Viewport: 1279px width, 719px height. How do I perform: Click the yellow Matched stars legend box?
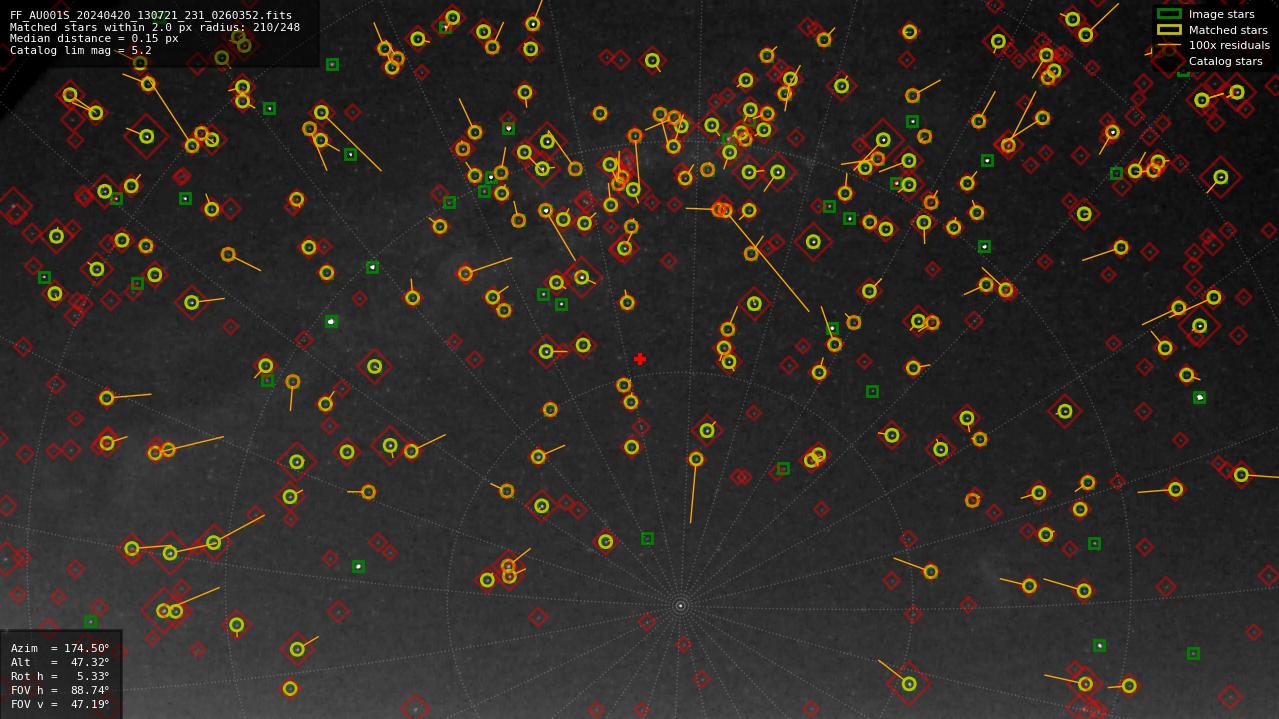coord(1169,30)
